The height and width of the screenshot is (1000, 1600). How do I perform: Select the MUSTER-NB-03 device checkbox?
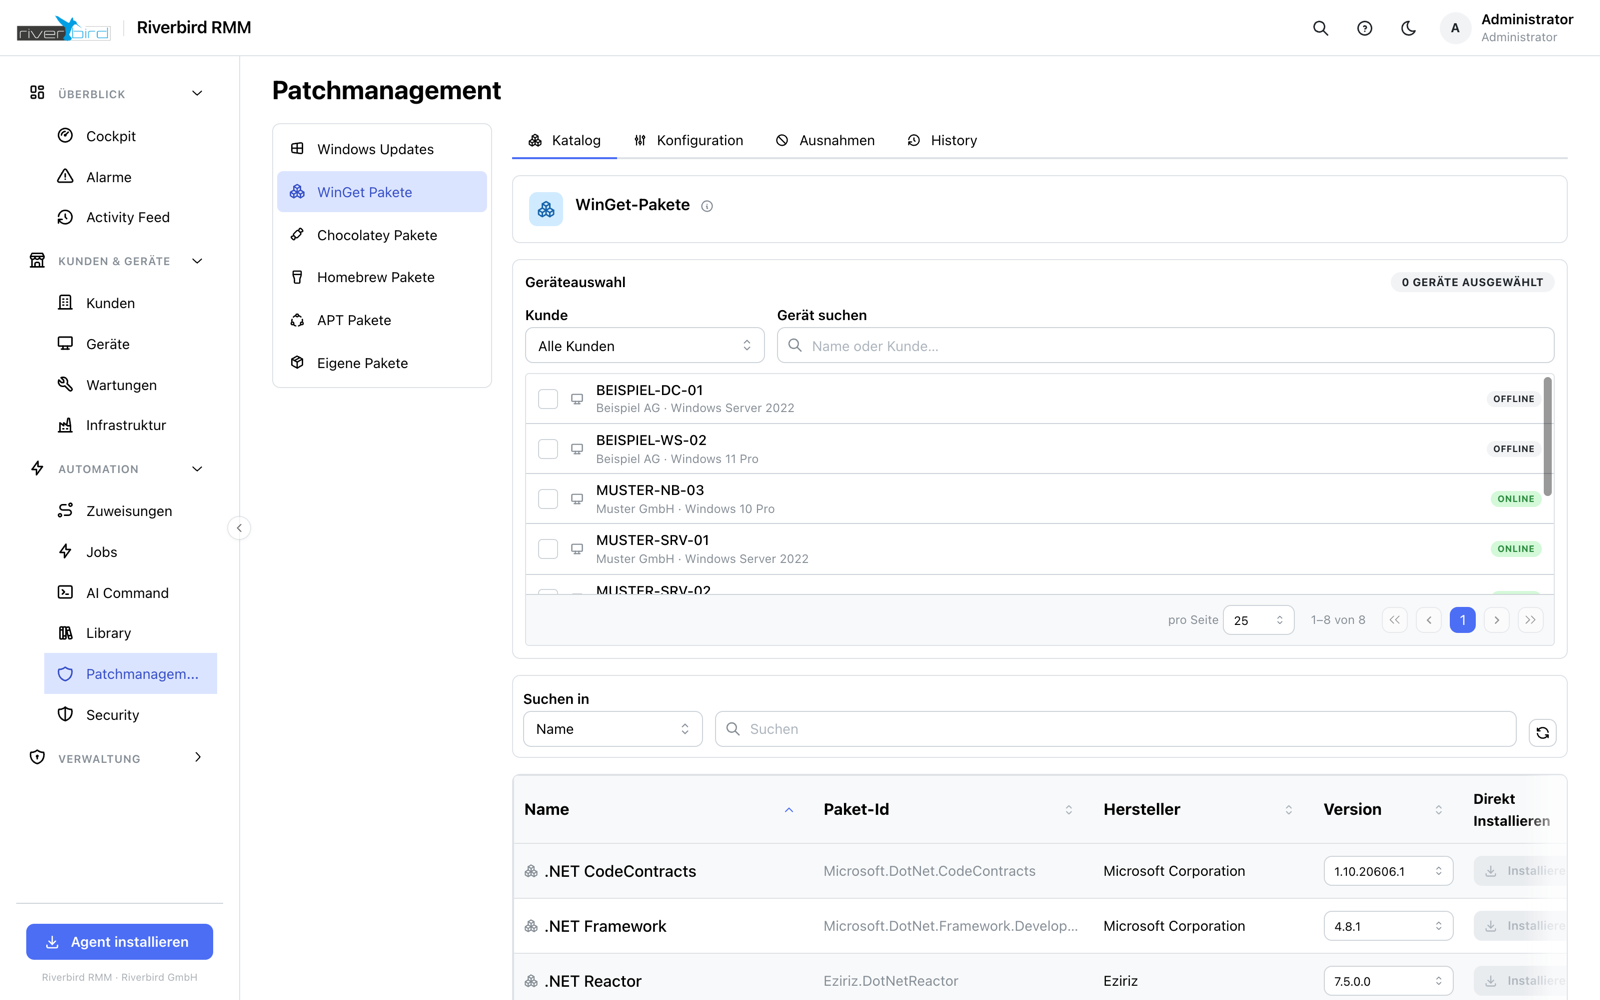[548, 499]
